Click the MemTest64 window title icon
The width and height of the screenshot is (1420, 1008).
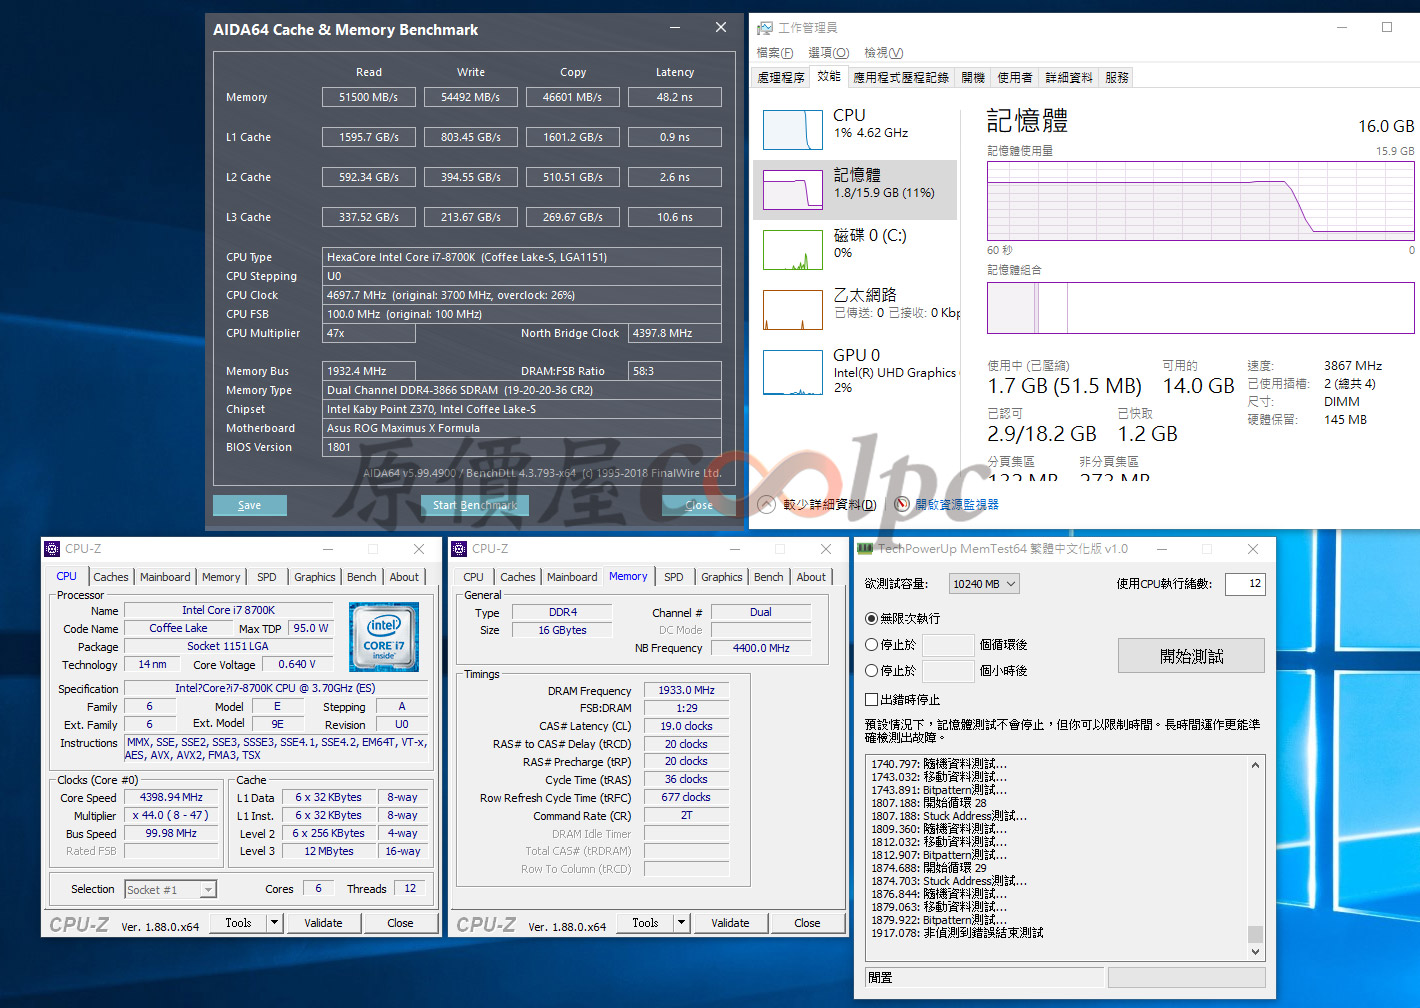coord(865,549)
